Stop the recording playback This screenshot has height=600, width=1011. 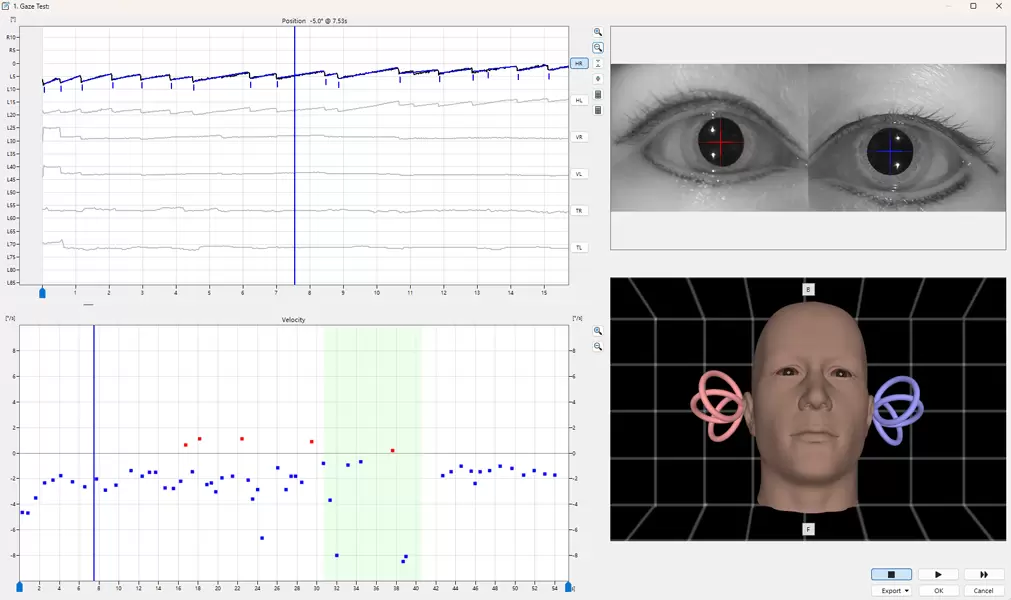tap(891, 574)
